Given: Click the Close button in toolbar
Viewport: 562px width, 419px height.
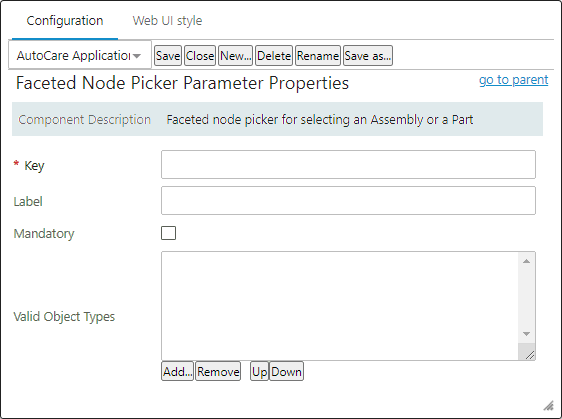Looking at the screenshot, I should (x=200, y=56).
